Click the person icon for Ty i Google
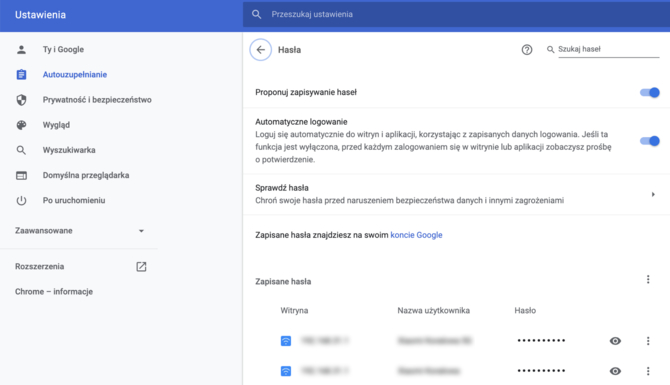This screenshot has width=670, height=385. tap(21, 50)
